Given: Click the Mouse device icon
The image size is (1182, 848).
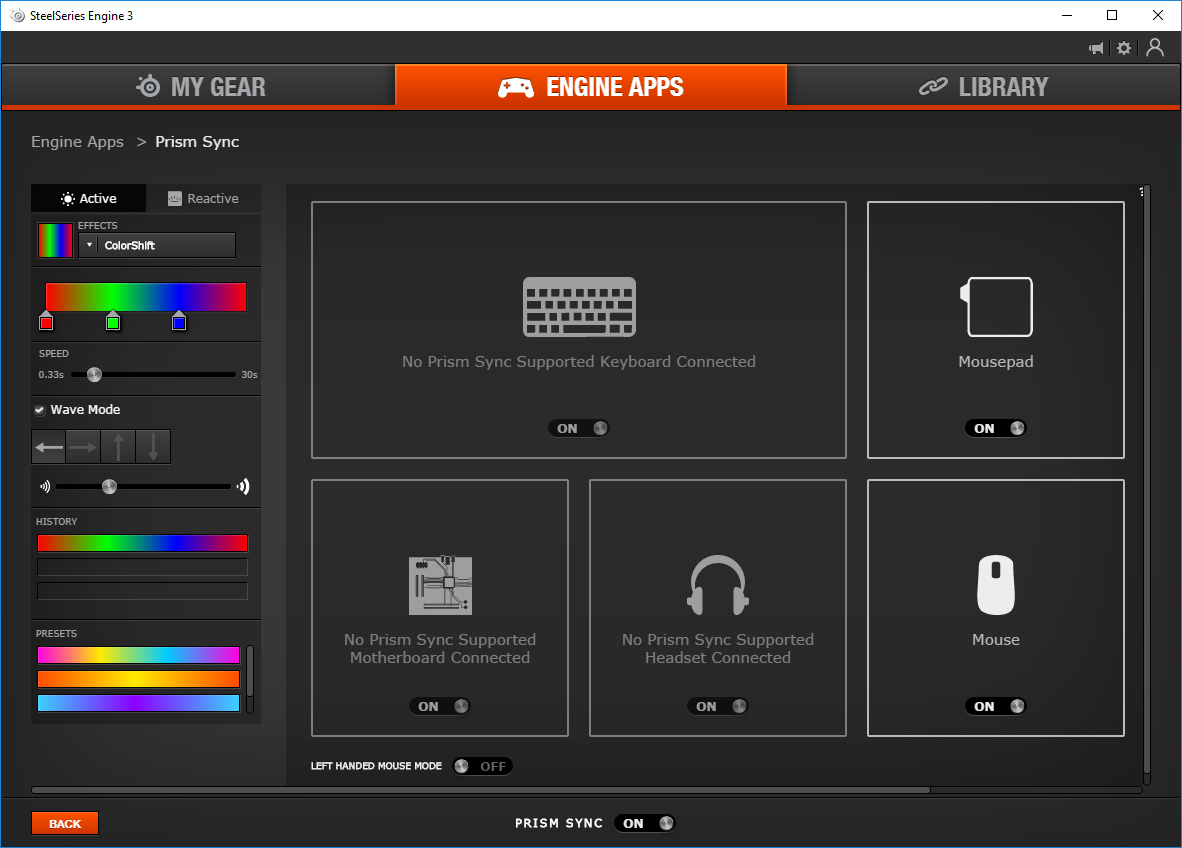Looking at the screenshot, I should [996, 585].
